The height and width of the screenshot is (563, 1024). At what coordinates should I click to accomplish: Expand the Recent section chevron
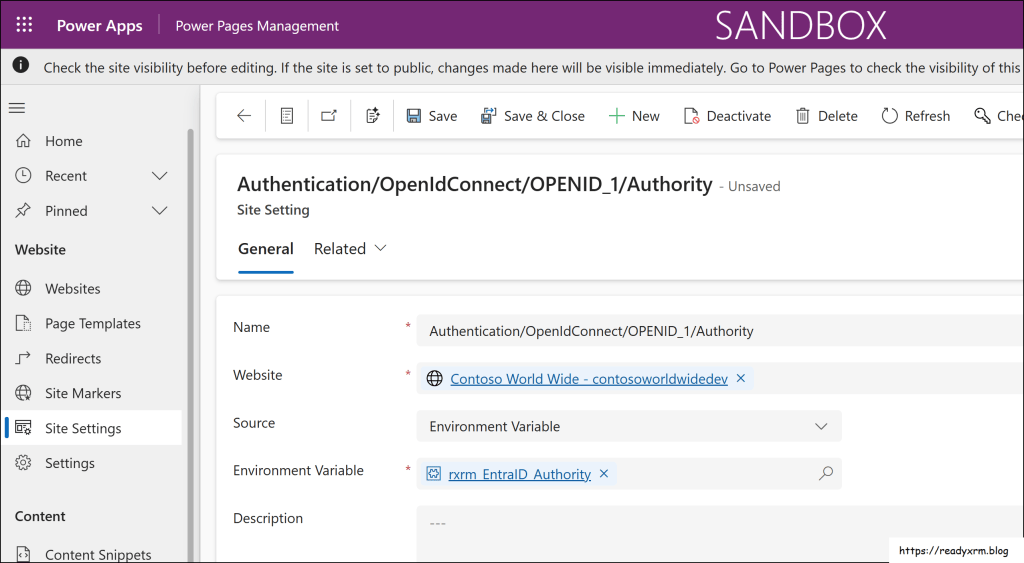pos(159,176)
